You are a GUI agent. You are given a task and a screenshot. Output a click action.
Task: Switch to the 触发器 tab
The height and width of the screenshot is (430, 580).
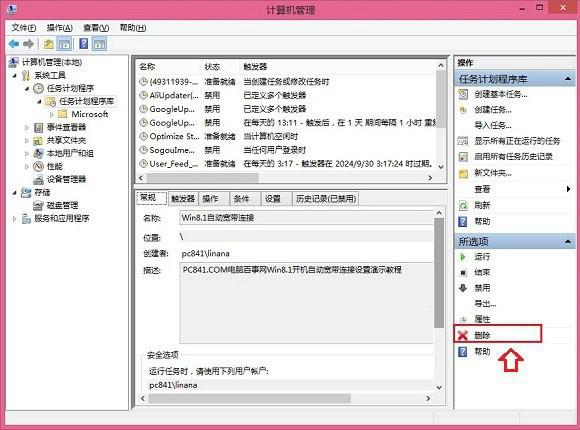pyautogui.click(x=183, y=198)
